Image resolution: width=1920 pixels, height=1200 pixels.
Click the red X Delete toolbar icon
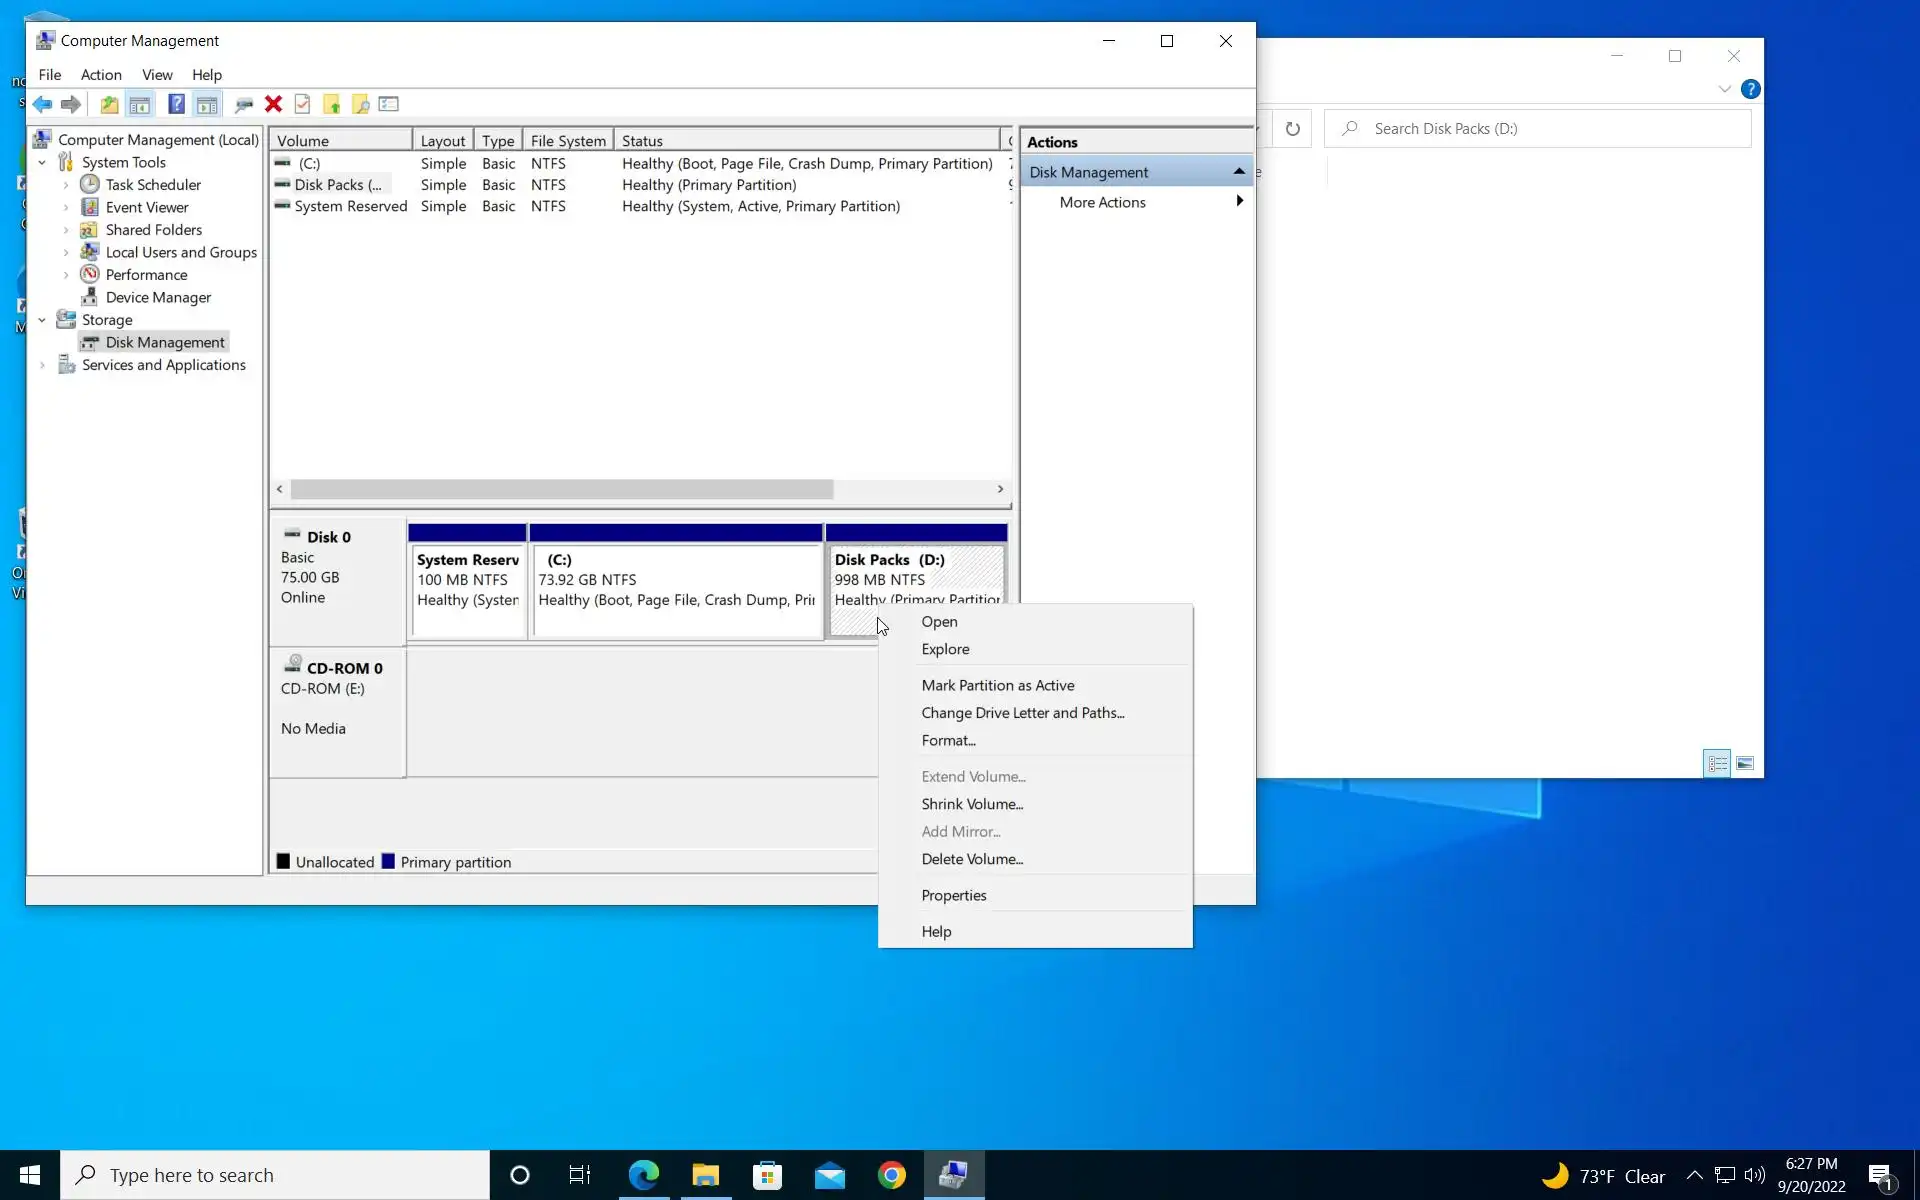(x=273, y=104)
